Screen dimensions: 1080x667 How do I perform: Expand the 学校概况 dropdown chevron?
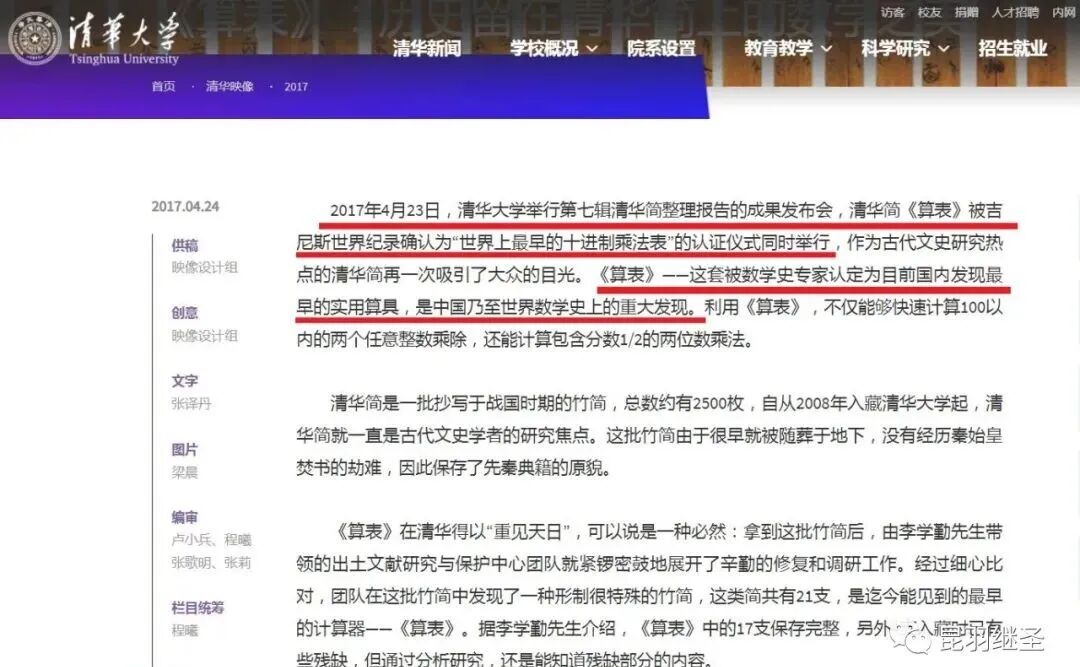[592, 49]
